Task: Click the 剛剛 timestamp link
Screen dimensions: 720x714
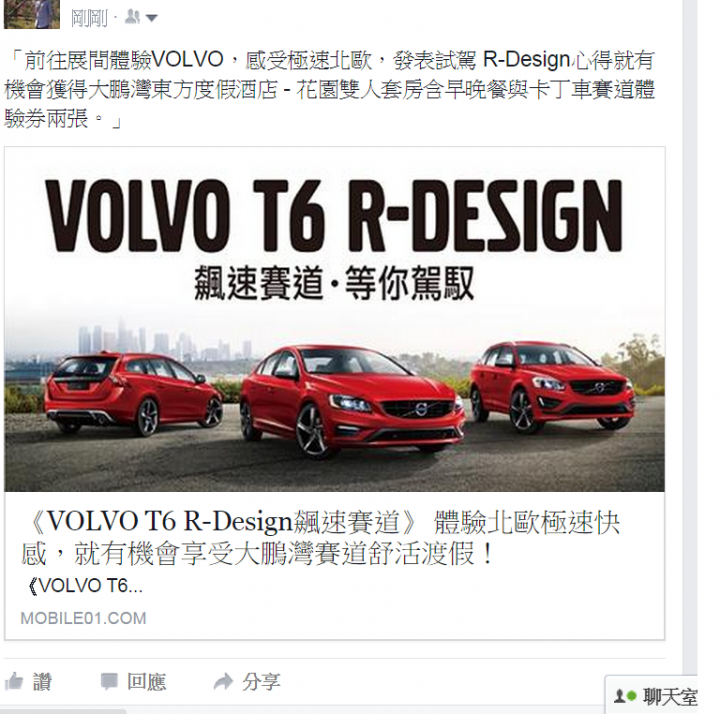Action: coord(90,18)
